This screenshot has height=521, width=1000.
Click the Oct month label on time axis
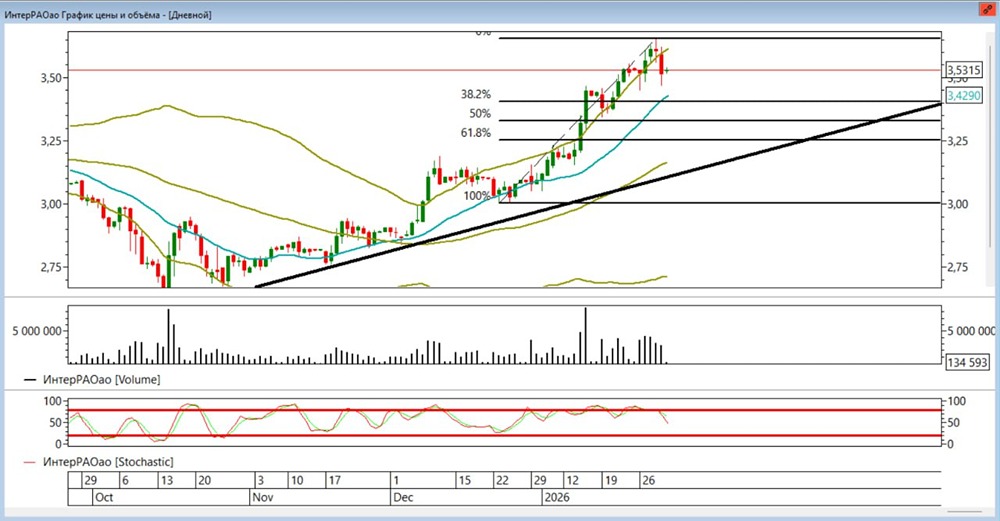tap(103, 497)
